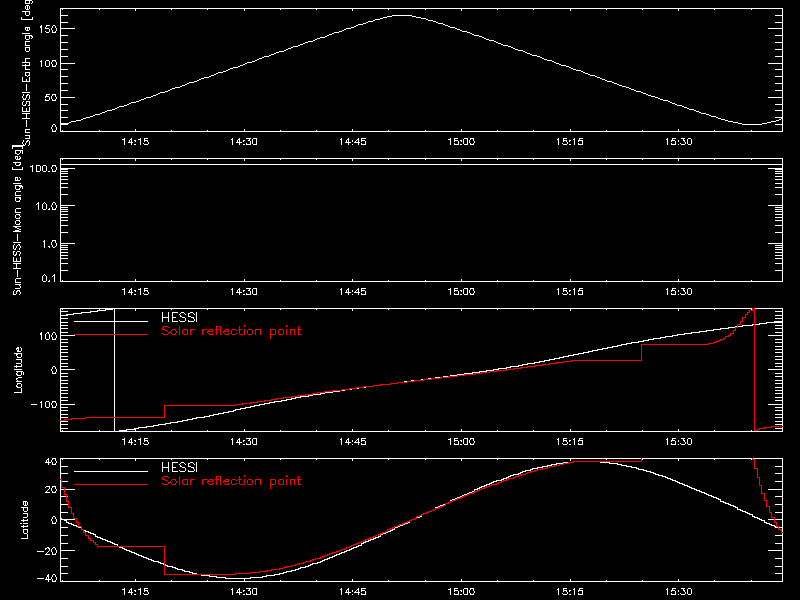Click Solar reflection point legend in Longitude plot
Image resolution: width=800 pixels, height=600 pixels.
click(231, 331)
